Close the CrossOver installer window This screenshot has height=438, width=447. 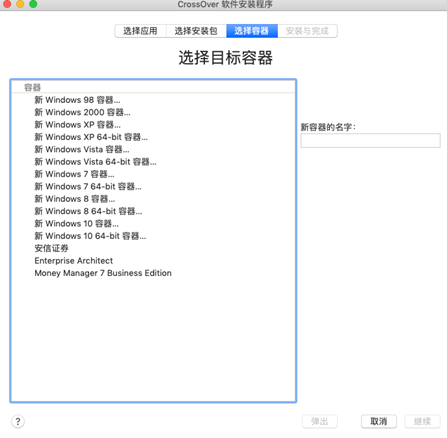(x=7, y=4)
